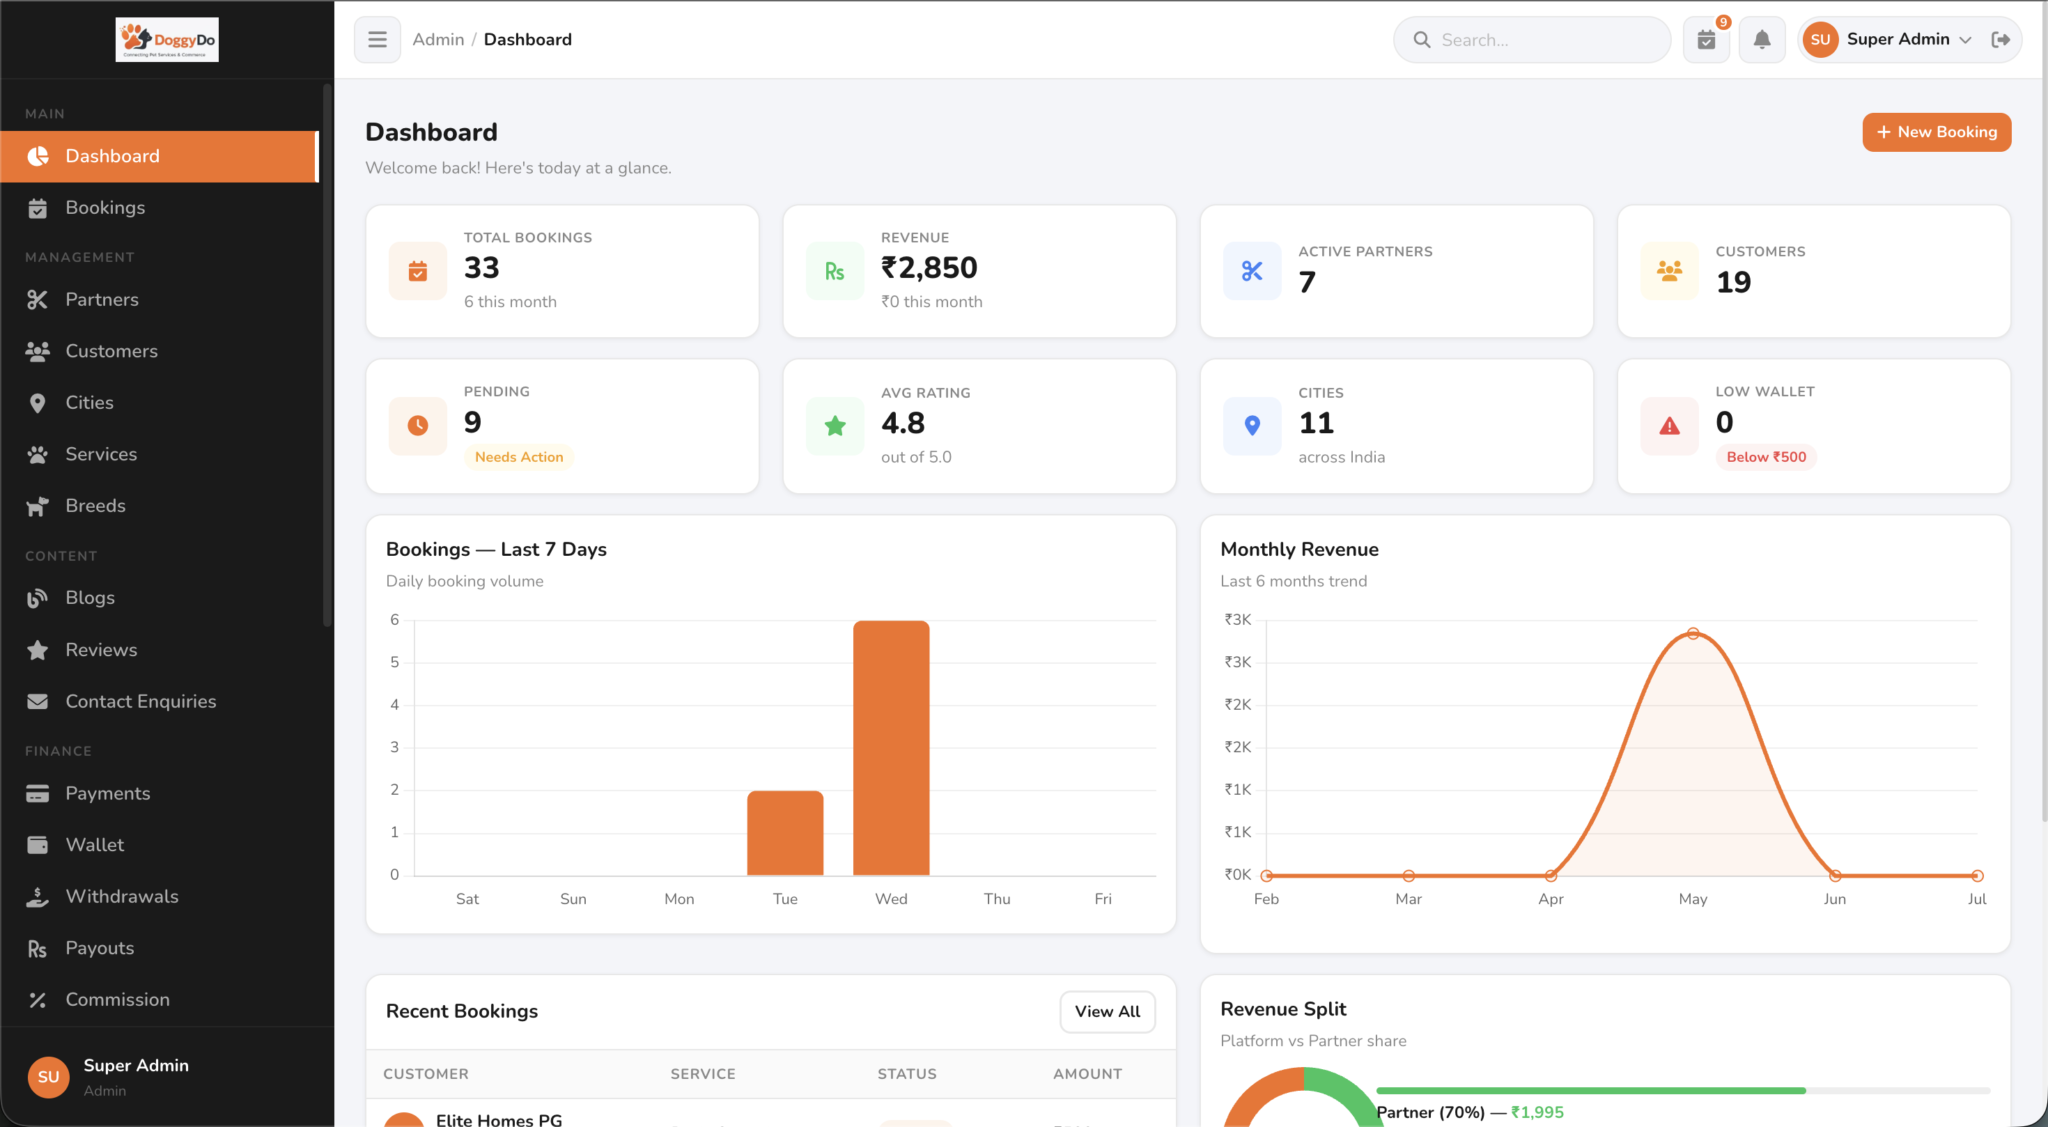Click the Partner share green progress bar
Screen dimensions: 2048x1127
pyautogui.click(x=1591, y=1090)
